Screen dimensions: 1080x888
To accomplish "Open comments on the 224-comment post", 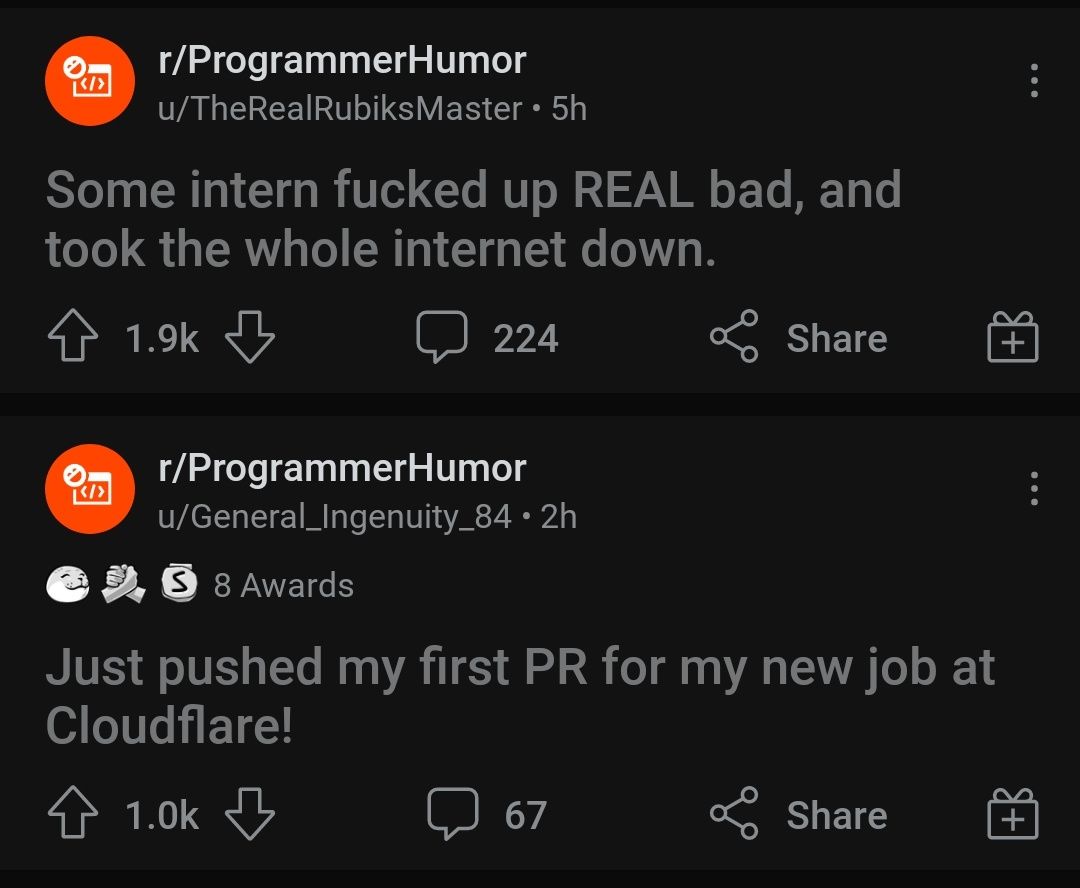I will pyautogui.click(x=487, y=337).
